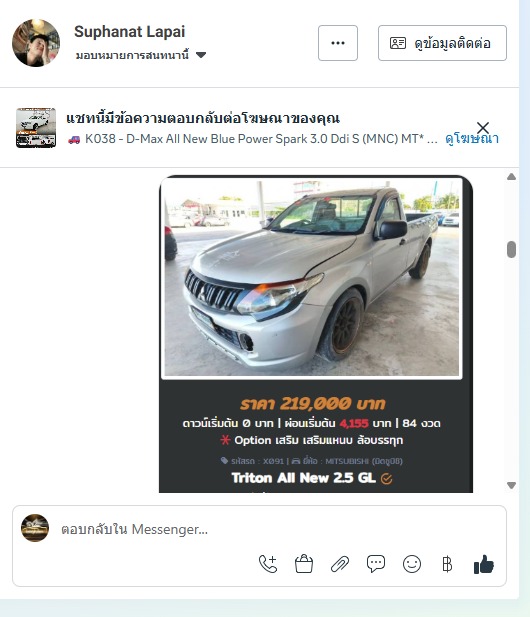Open the shopping bag order icon
The height and width of the screenshot is (617, 530).
point(304,564)
